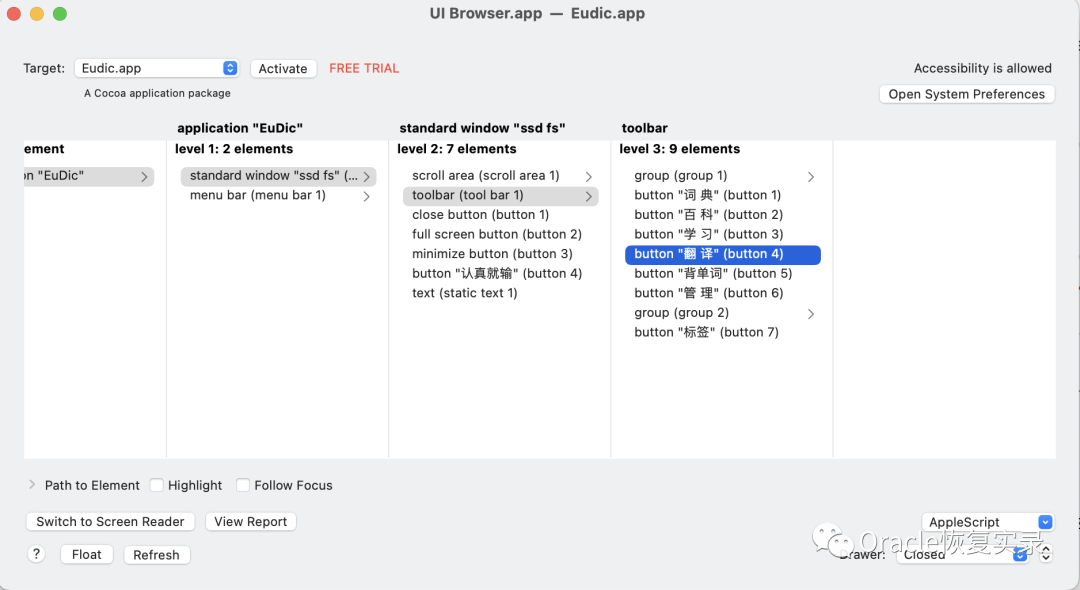Select the menu bar (menu bar 1) row
Image resolution: width=1080 pixels, height=590 pixels.
click(x=278, y=196)
